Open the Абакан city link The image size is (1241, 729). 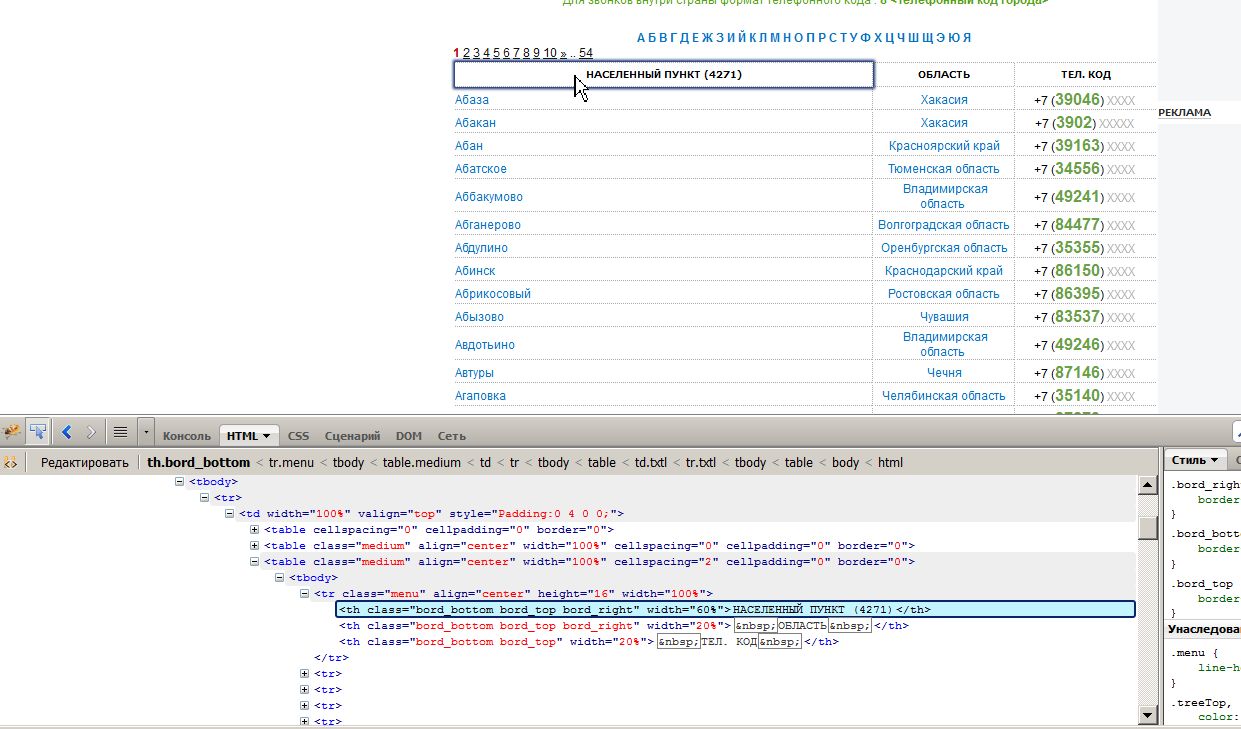pos(475,123)
